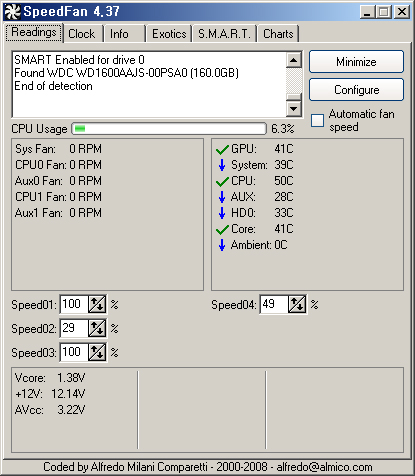The height and width of the screenshot is (476, 415).
Task: Click the 'Aux1 Fan: 0 RPM' reading
Action: pyautogui.click(x=58, y=213)
